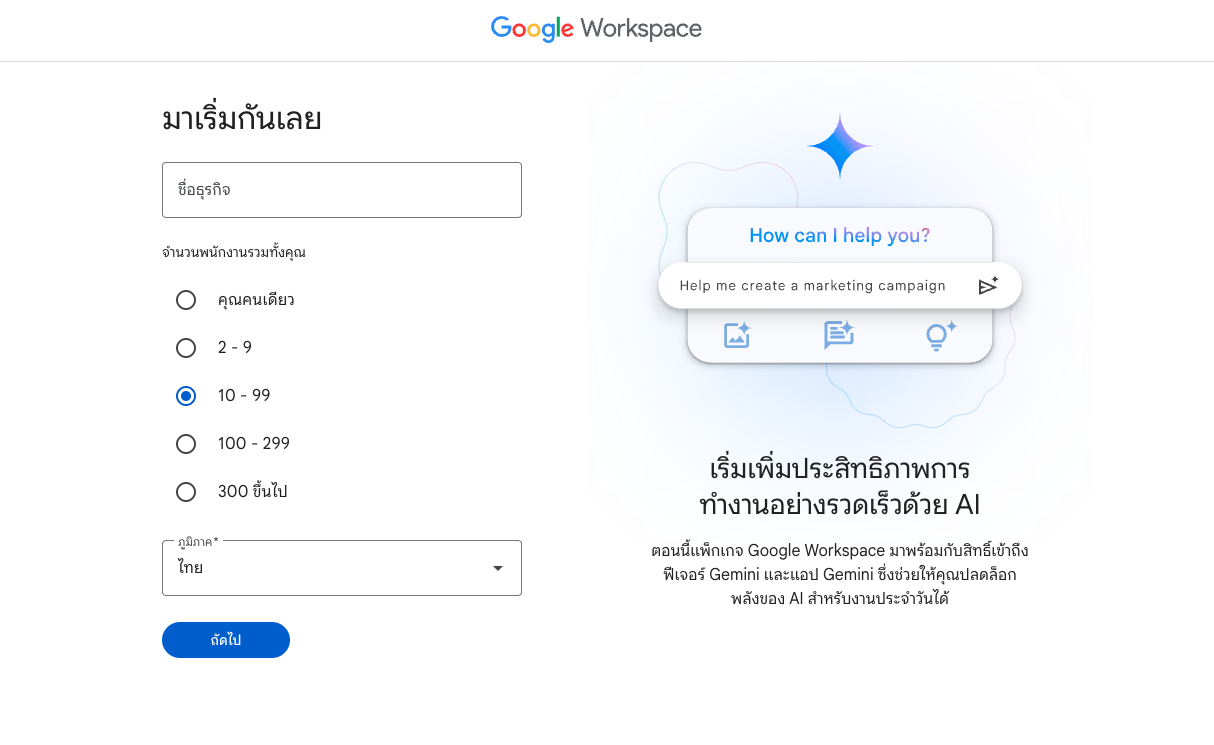Click the image generation icon
Screen dimensions: 1214x745
click(x=737, y=335)
